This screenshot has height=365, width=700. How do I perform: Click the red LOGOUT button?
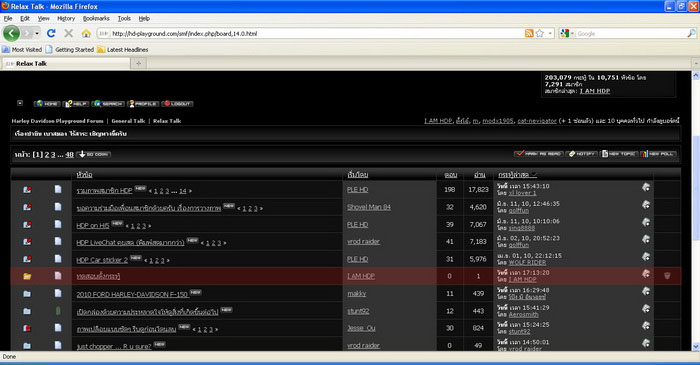(177, 104)
